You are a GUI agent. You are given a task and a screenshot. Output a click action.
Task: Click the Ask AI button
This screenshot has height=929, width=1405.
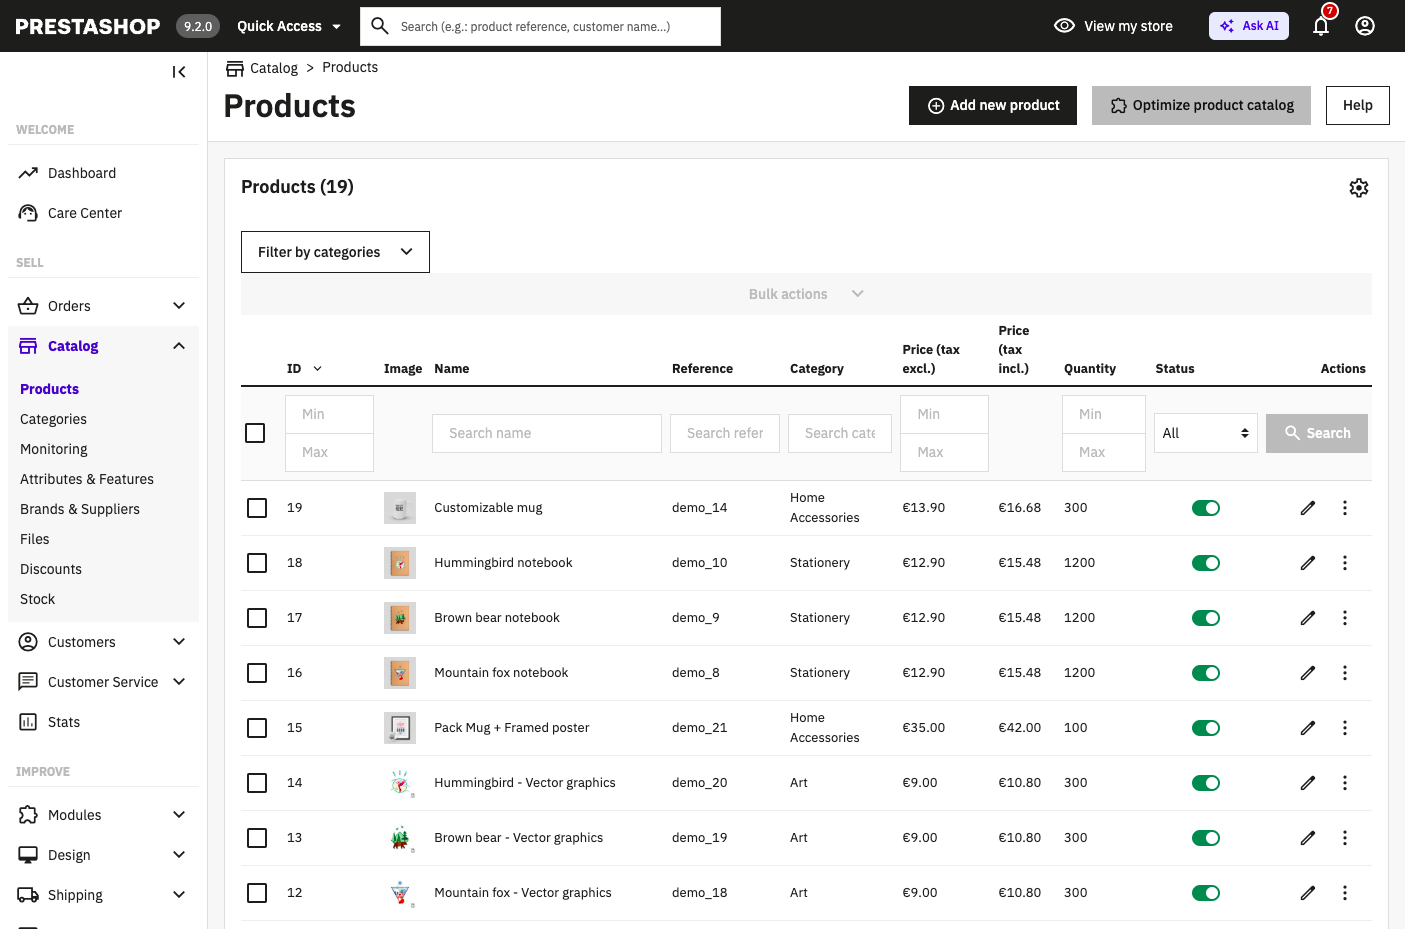tap(1249, 26)
